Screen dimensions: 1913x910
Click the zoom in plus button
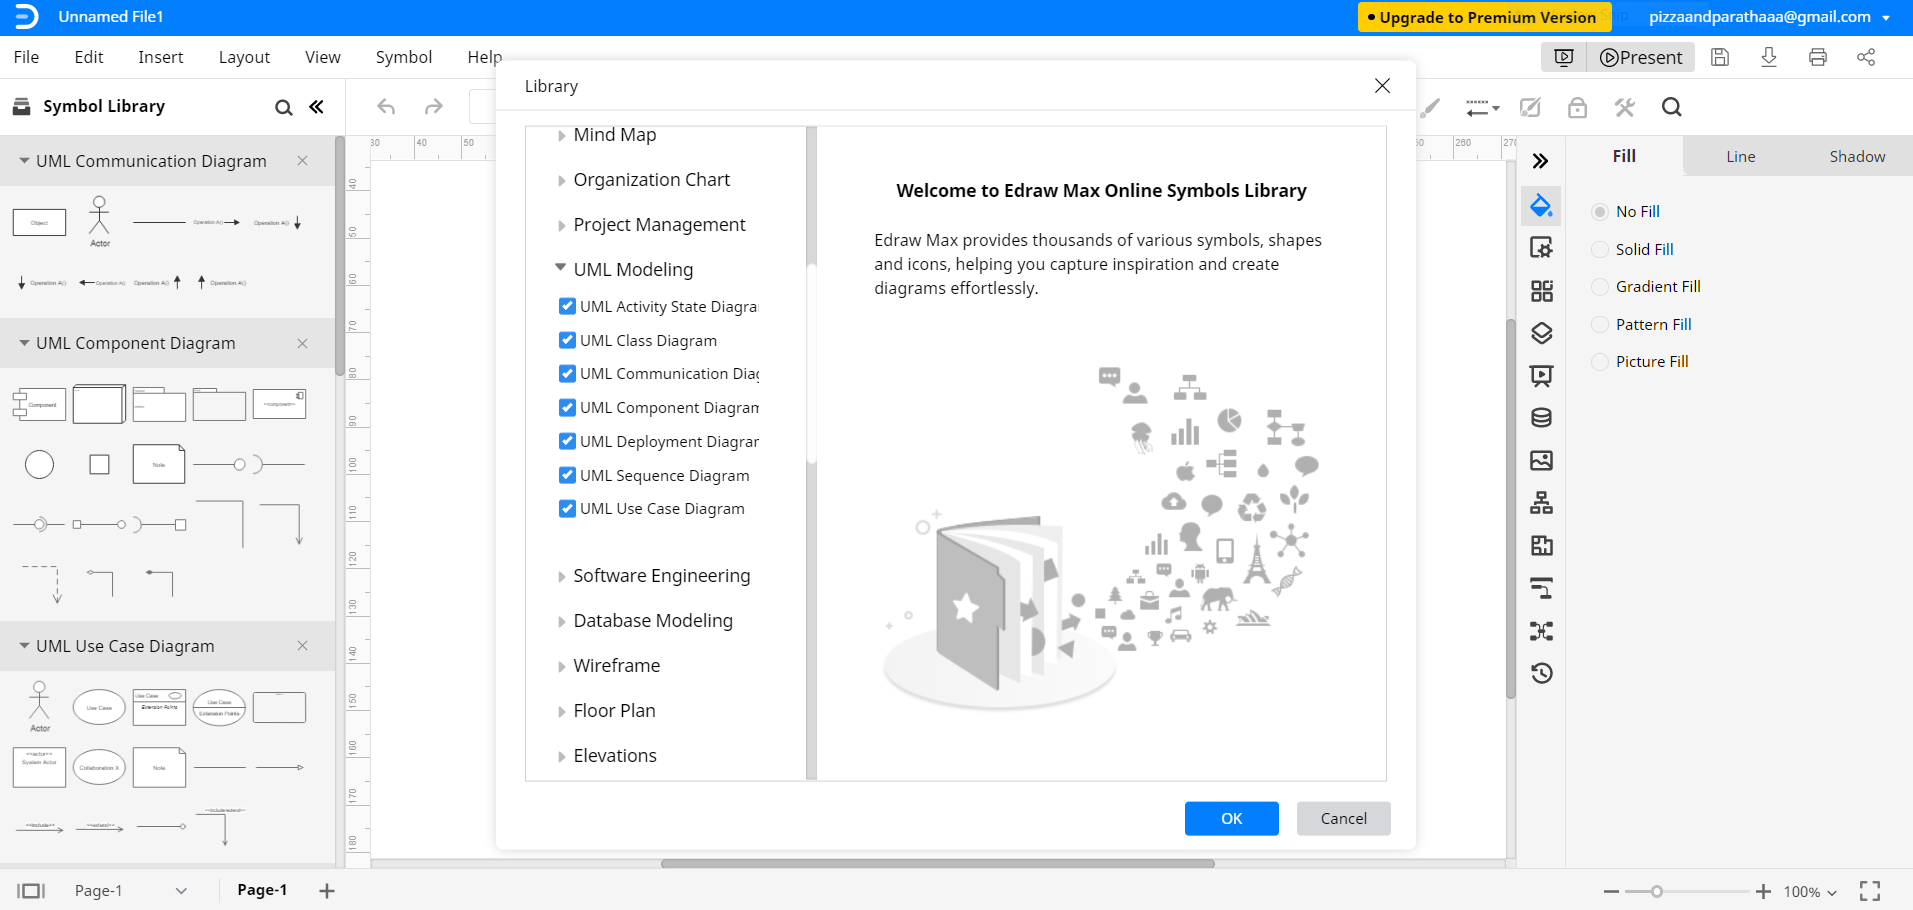(1763, 891)
